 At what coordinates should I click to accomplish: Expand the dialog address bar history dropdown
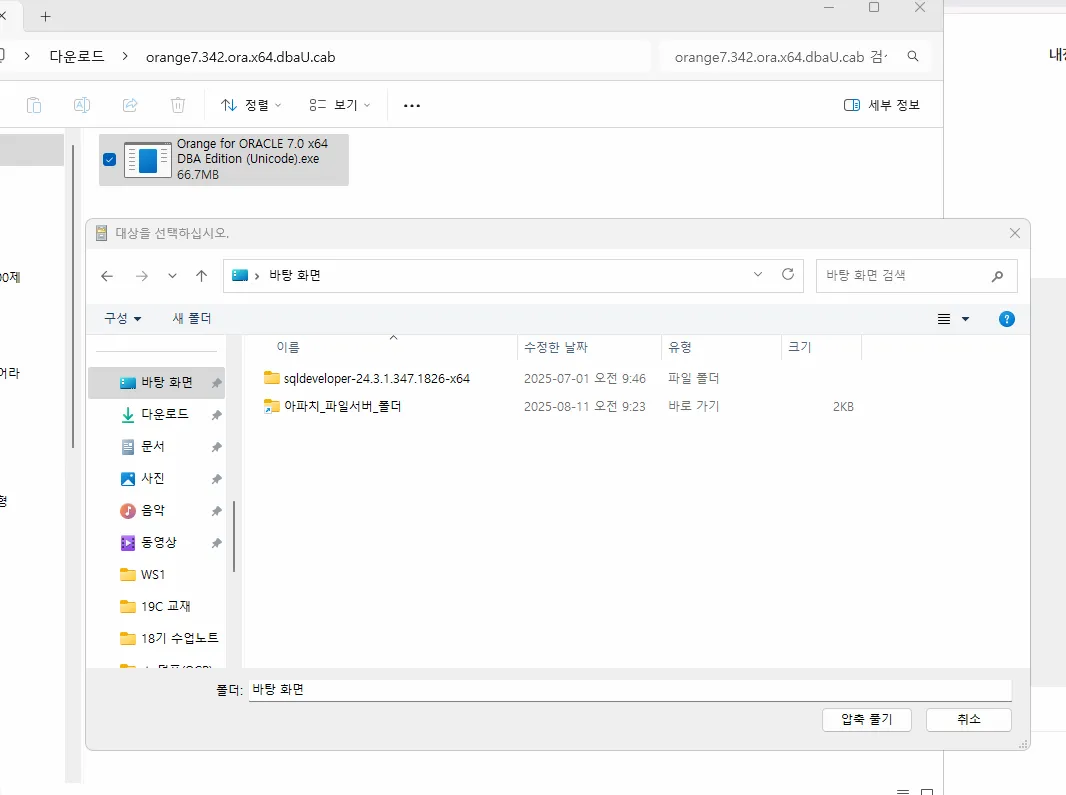(x=758, y=275)
